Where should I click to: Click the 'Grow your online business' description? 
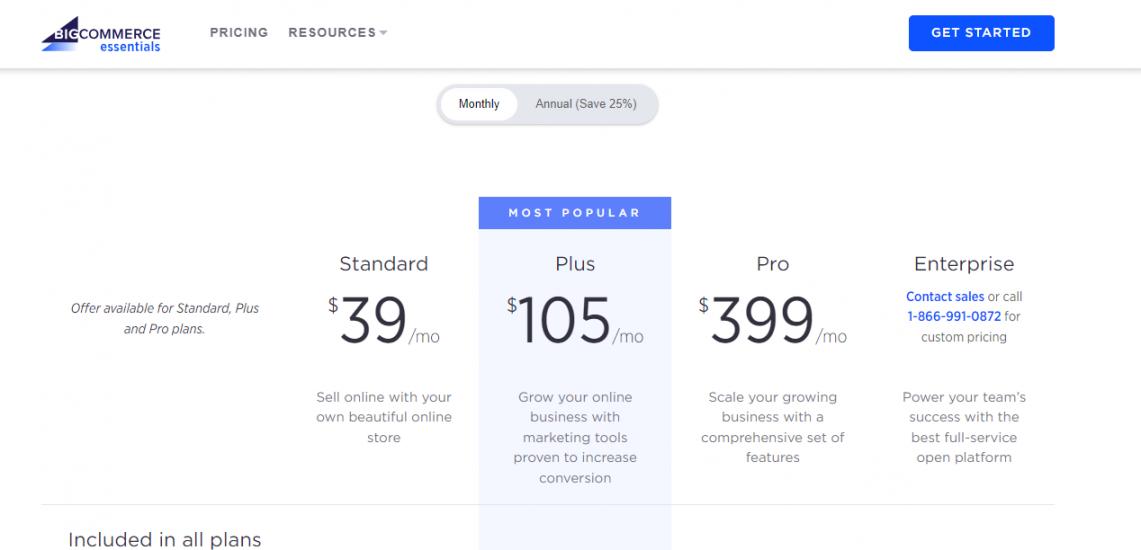575,438
